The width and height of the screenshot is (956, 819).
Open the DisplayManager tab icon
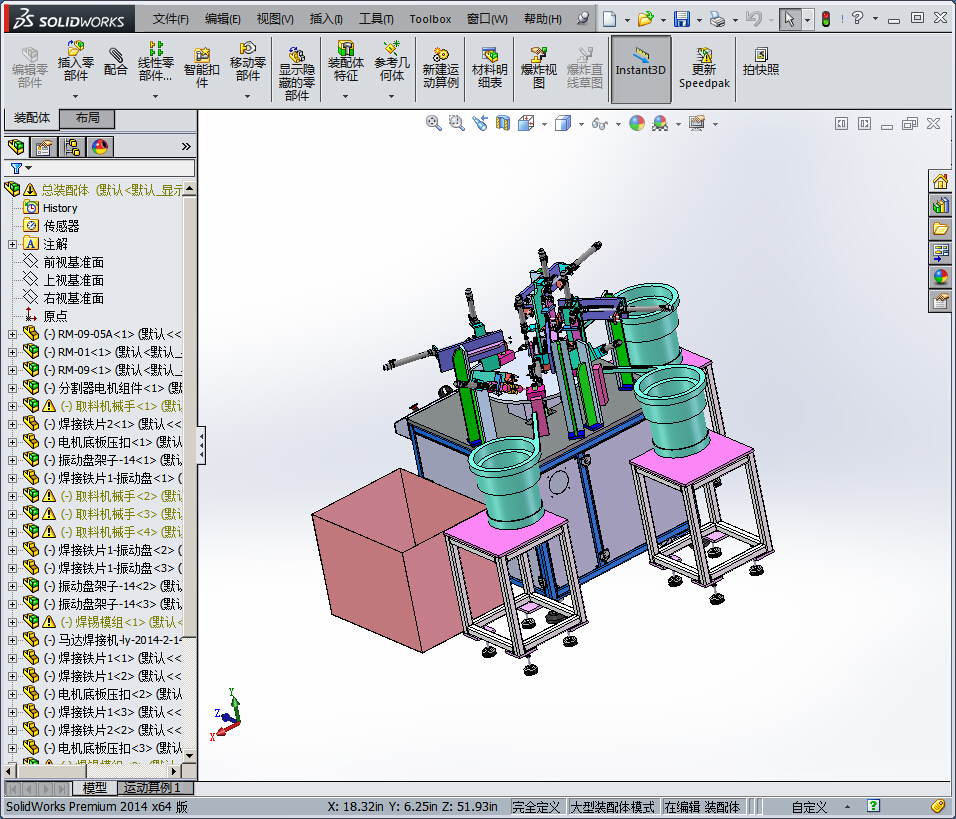[100, 147]
